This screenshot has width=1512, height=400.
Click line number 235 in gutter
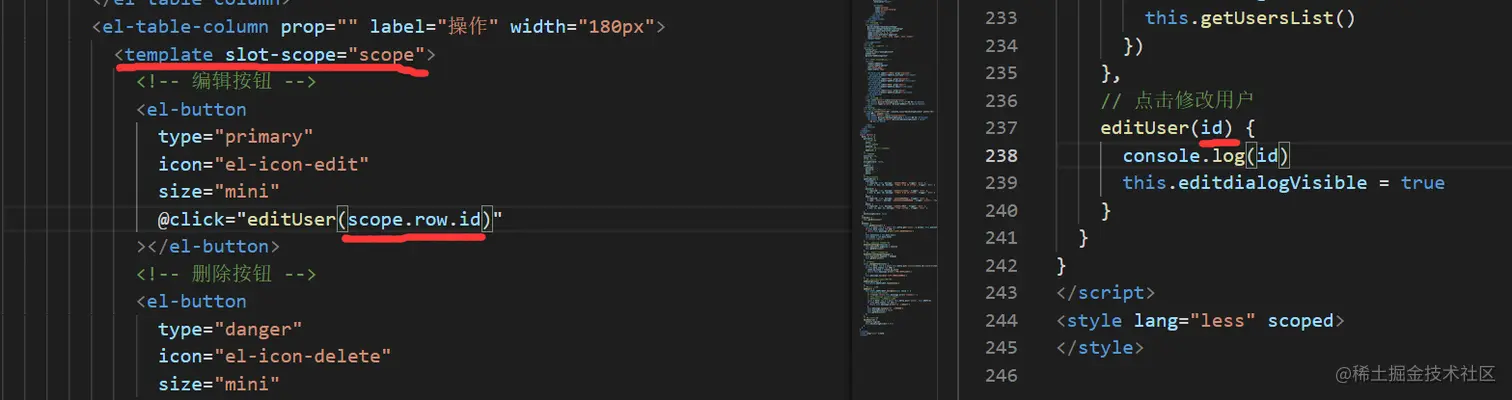[x=1001, y=73]
